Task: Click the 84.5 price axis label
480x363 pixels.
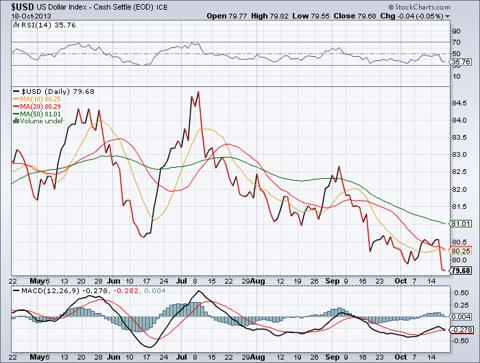Action: pyautogui.click(x=460, y=103)
